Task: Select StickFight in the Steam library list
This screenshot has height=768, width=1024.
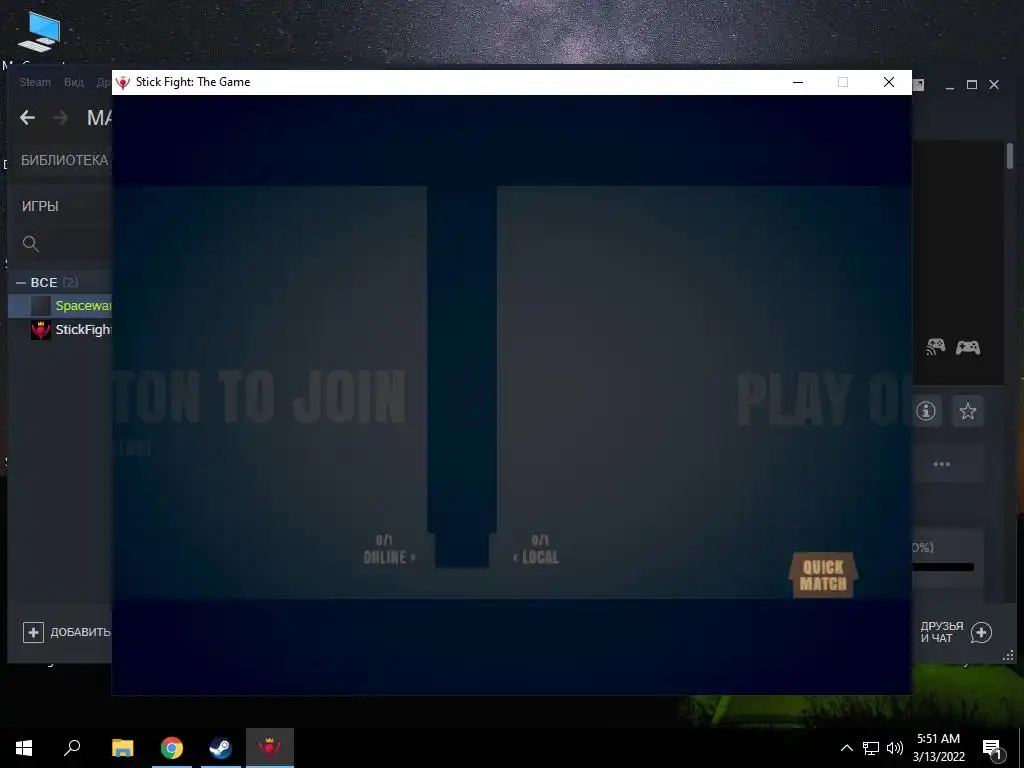Action: (60, 329)
